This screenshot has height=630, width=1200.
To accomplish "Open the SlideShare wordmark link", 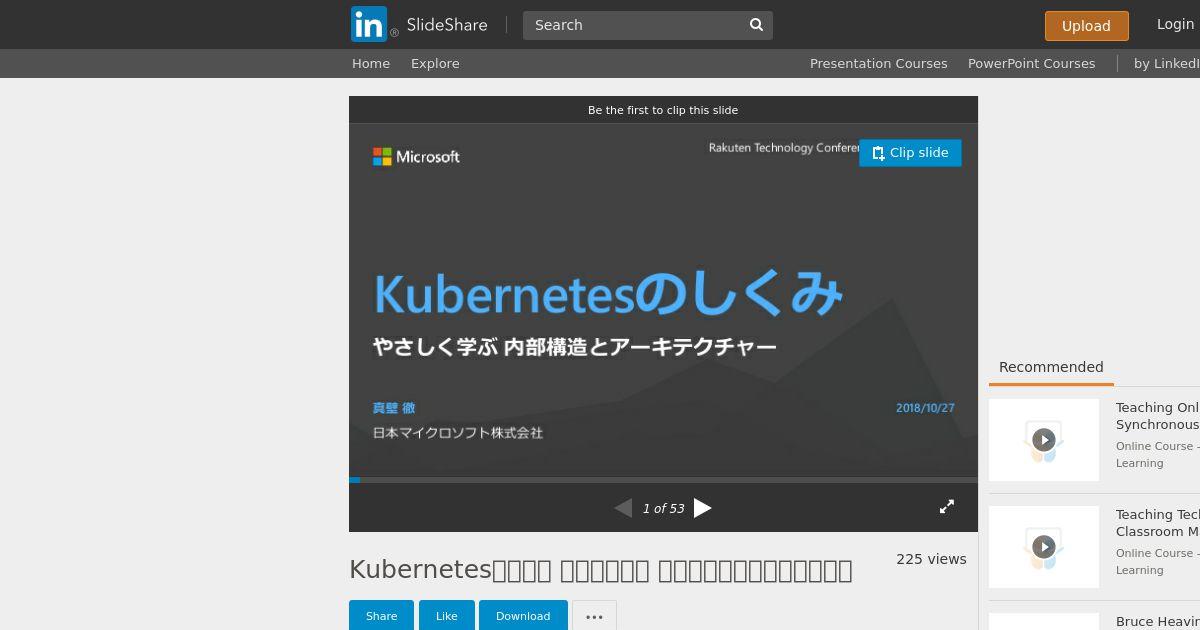I will coord(447,24).
